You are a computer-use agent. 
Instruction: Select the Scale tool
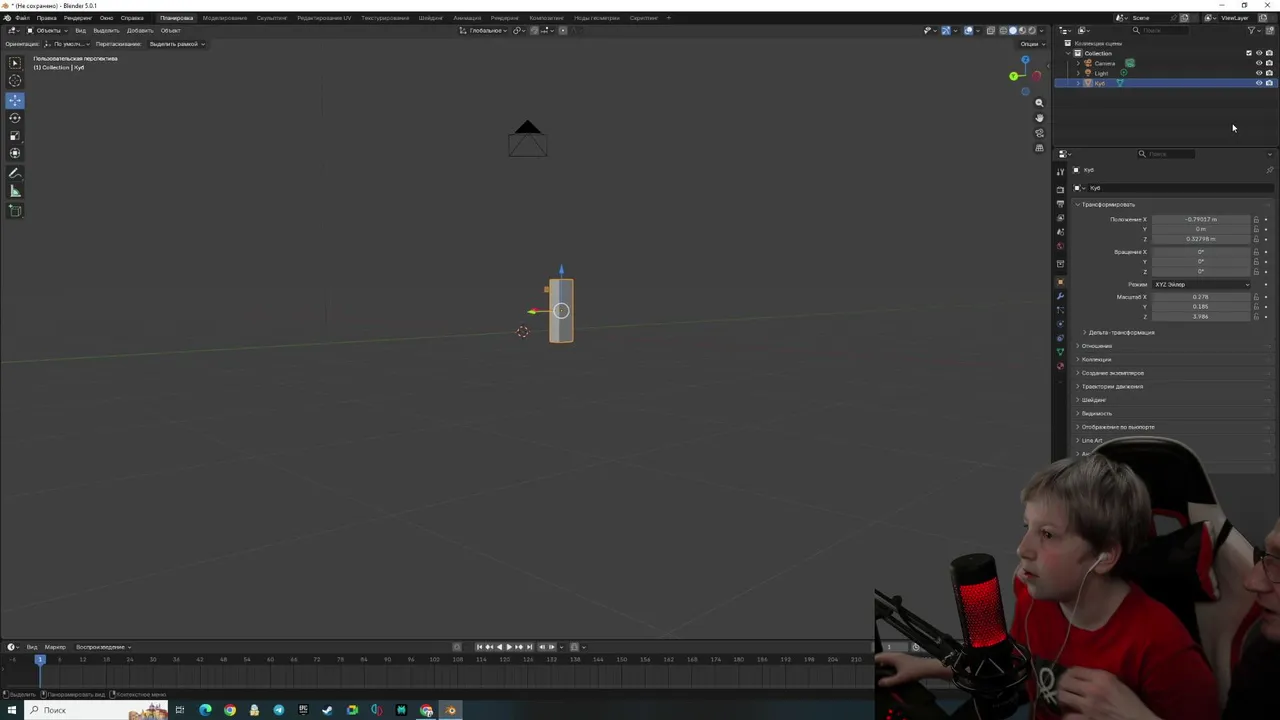click(x=15, y=136)
